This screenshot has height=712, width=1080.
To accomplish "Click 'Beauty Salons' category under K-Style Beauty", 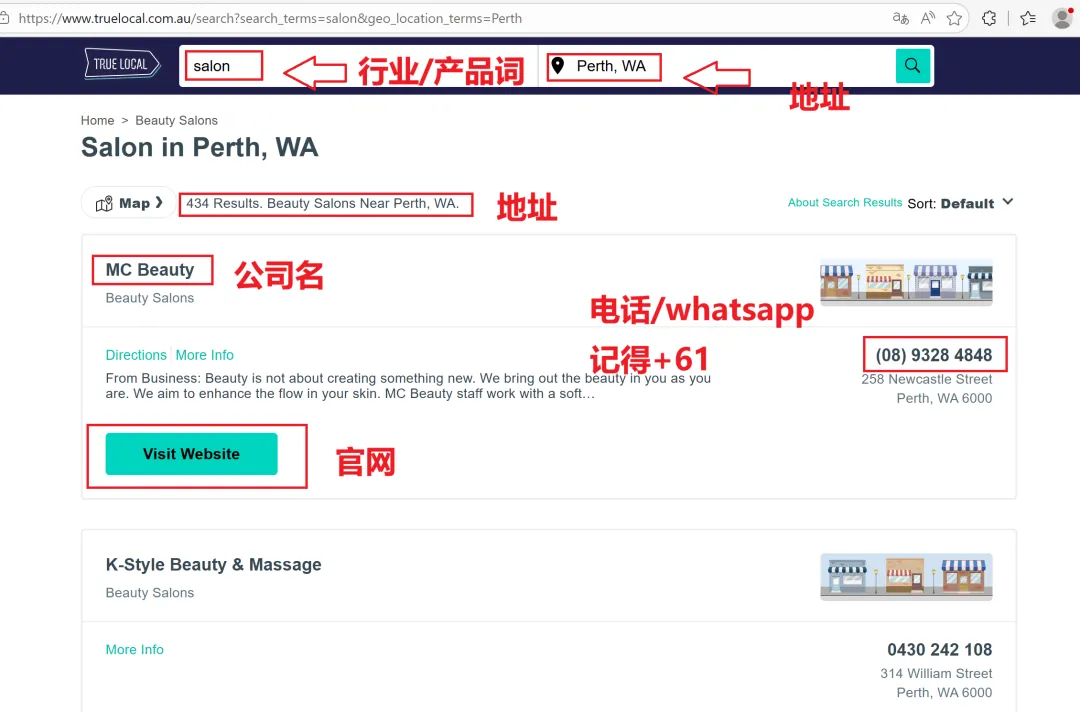I will (149, 593).
